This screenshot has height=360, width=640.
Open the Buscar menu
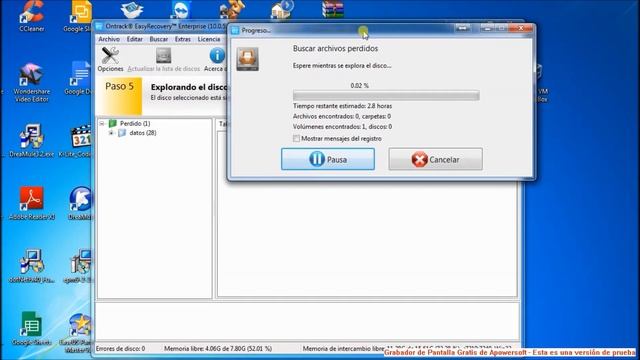pos(159,39)
